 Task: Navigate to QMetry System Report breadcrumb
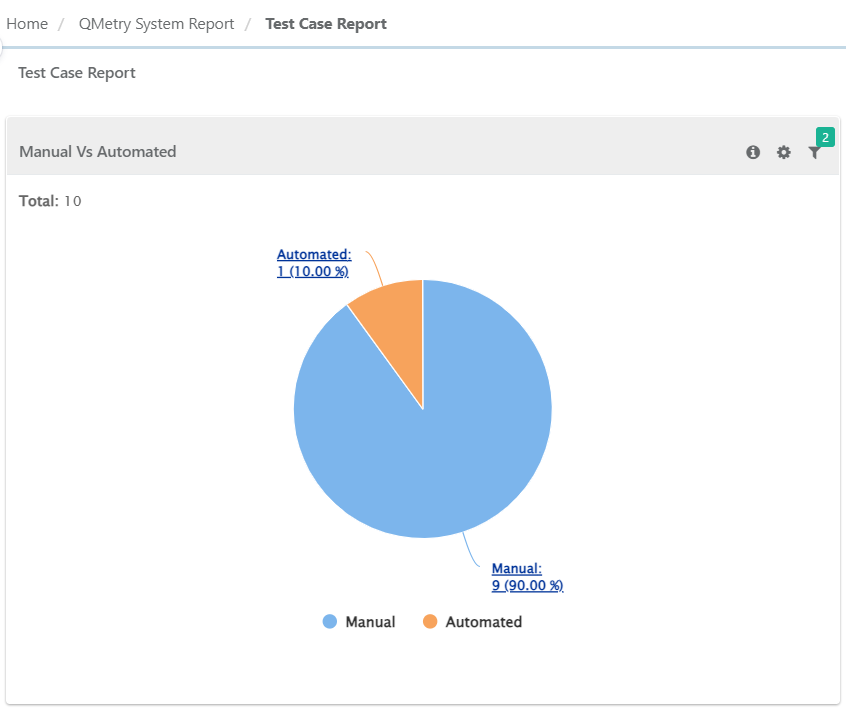(156, 24)
